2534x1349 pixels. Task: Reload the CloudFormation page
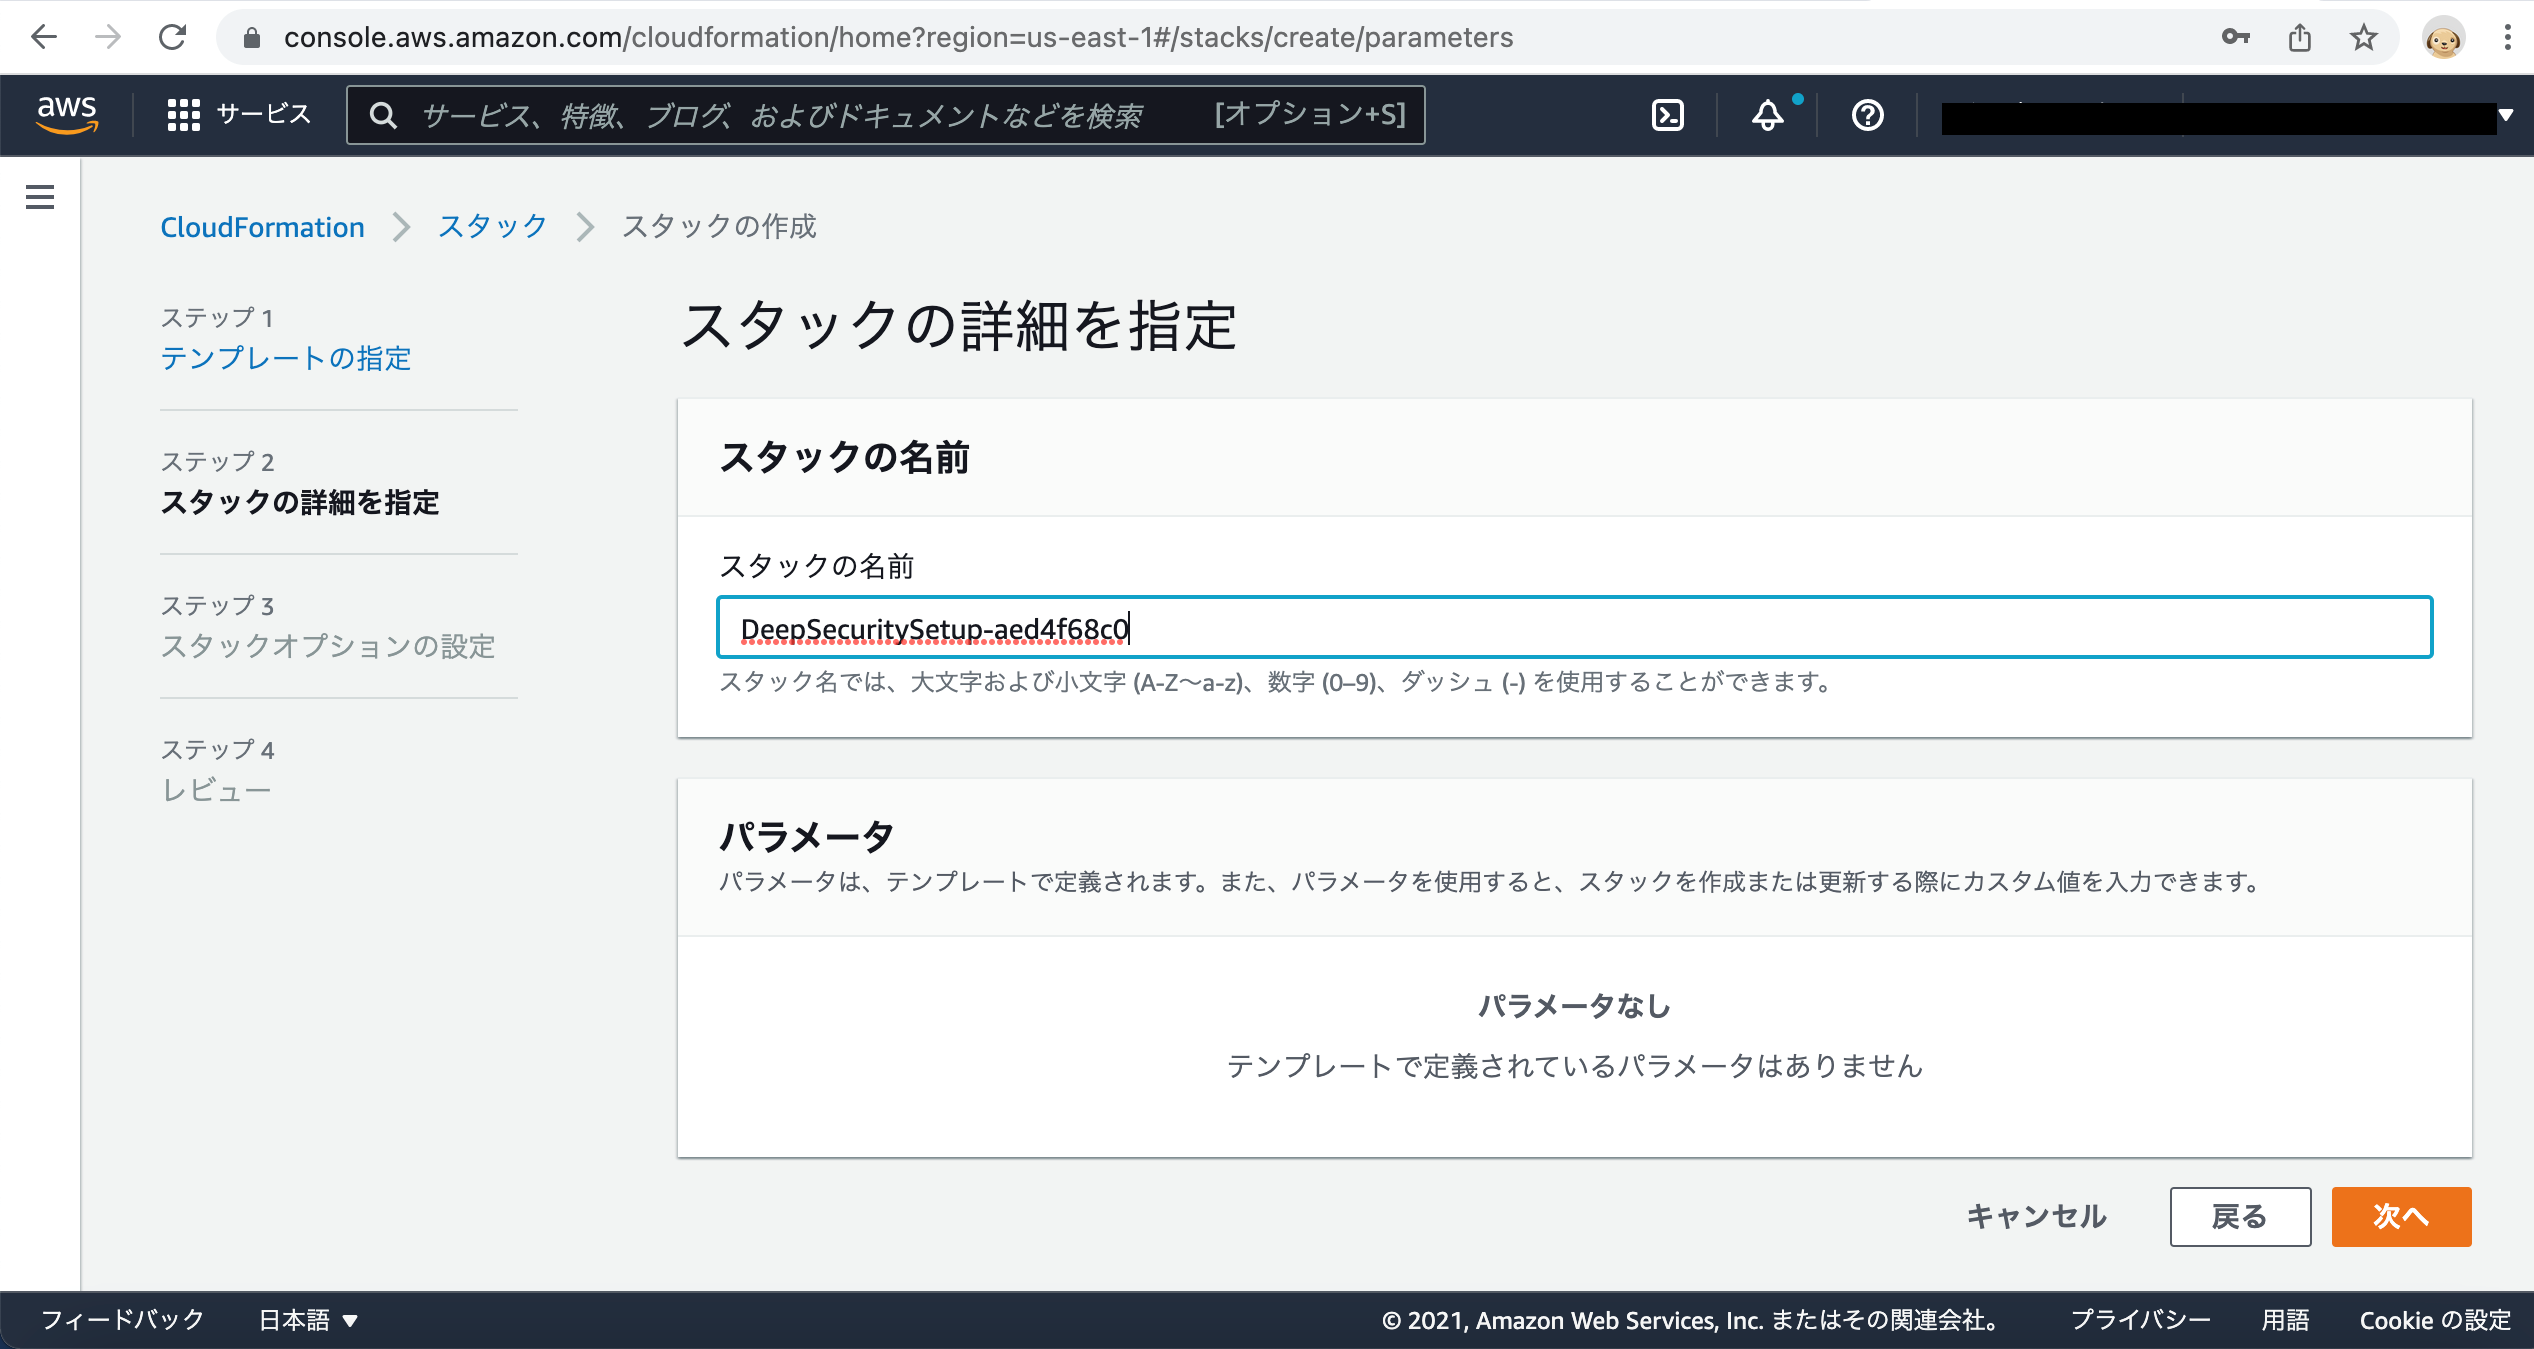click(172, 38)
